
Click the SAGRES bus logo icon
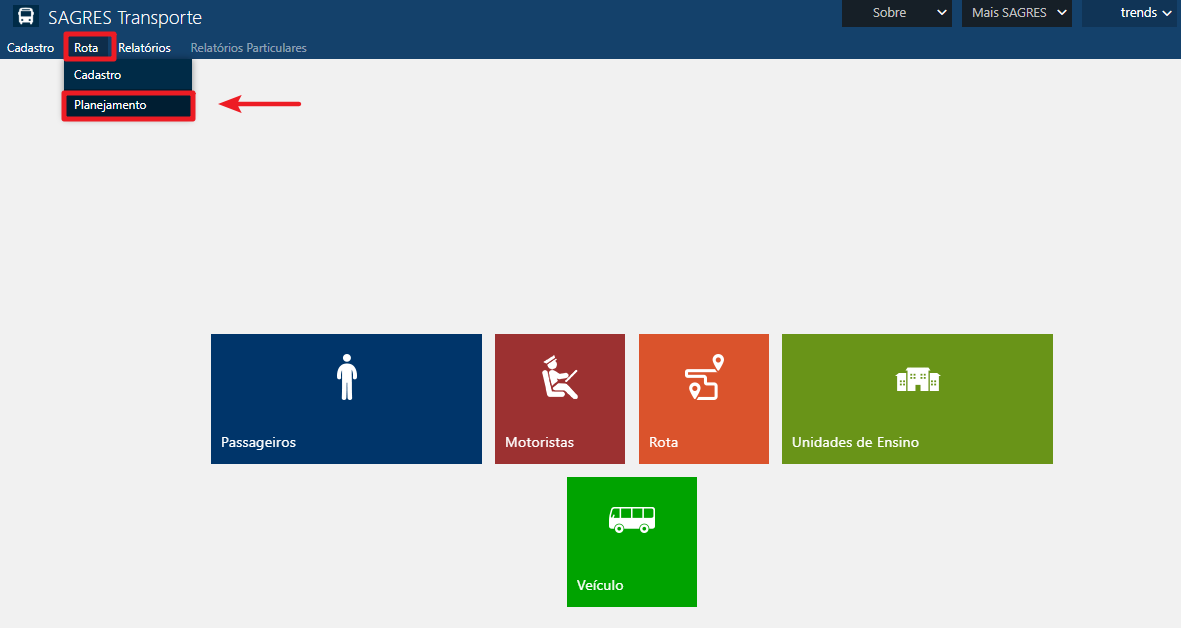pos(26,17)
